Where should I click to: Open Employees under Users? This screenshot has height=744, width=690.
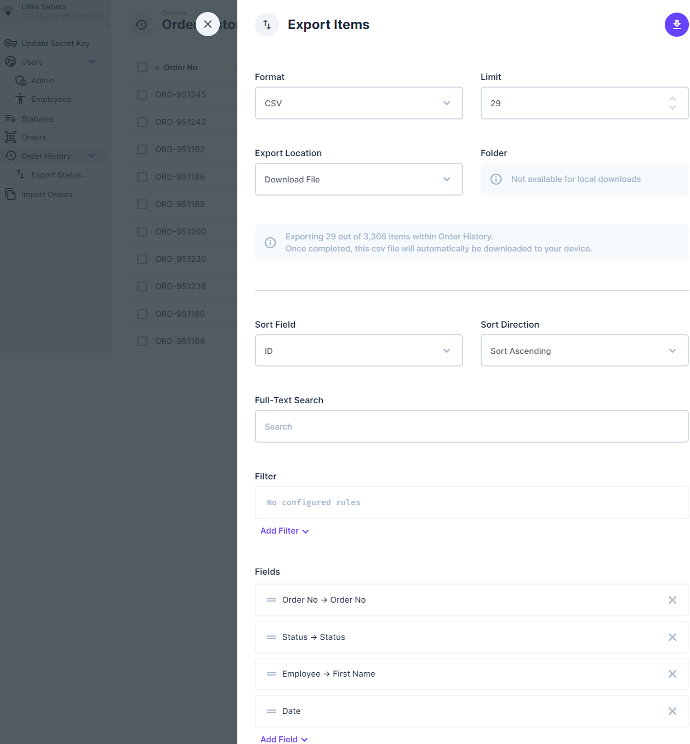51,99
